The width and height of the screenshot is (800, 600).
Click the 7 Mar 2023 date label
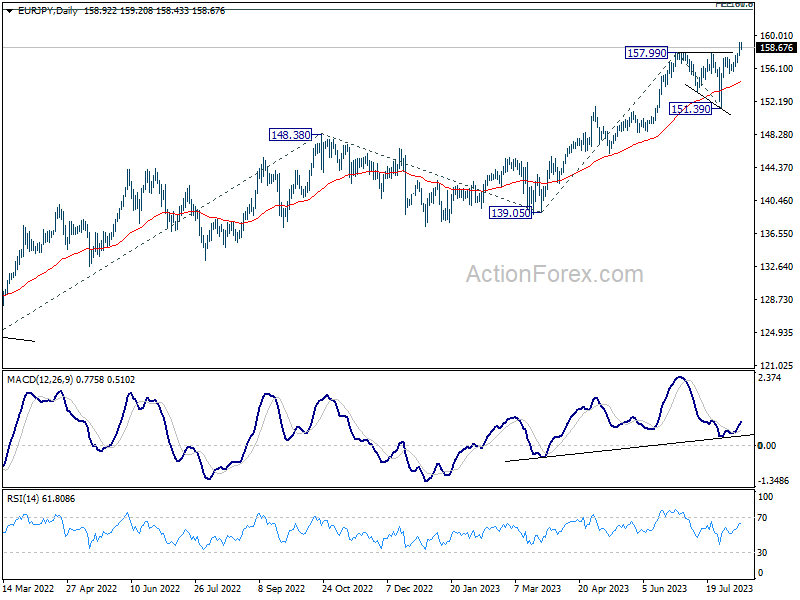point(537,589)
